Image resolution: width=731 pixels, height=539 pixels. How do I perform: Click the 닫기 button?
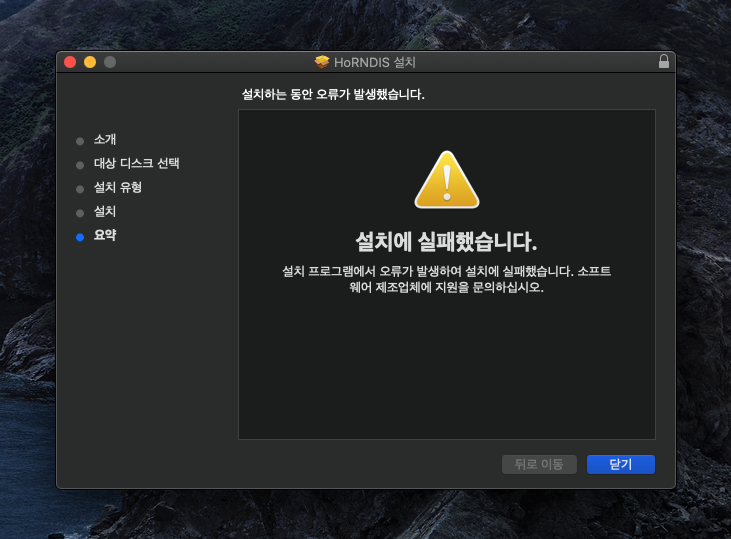tap(621, 464)
